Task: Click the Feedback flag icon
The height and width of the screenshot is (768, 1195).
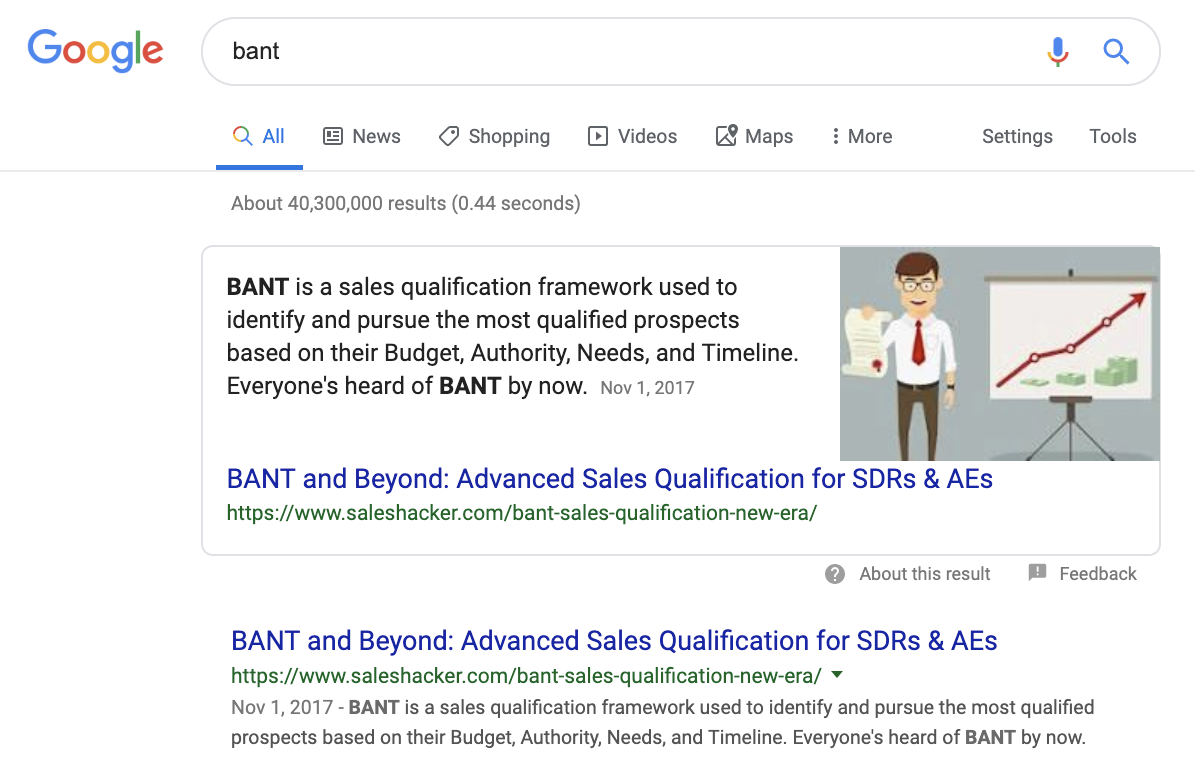Action: [x=1037, y=573]
